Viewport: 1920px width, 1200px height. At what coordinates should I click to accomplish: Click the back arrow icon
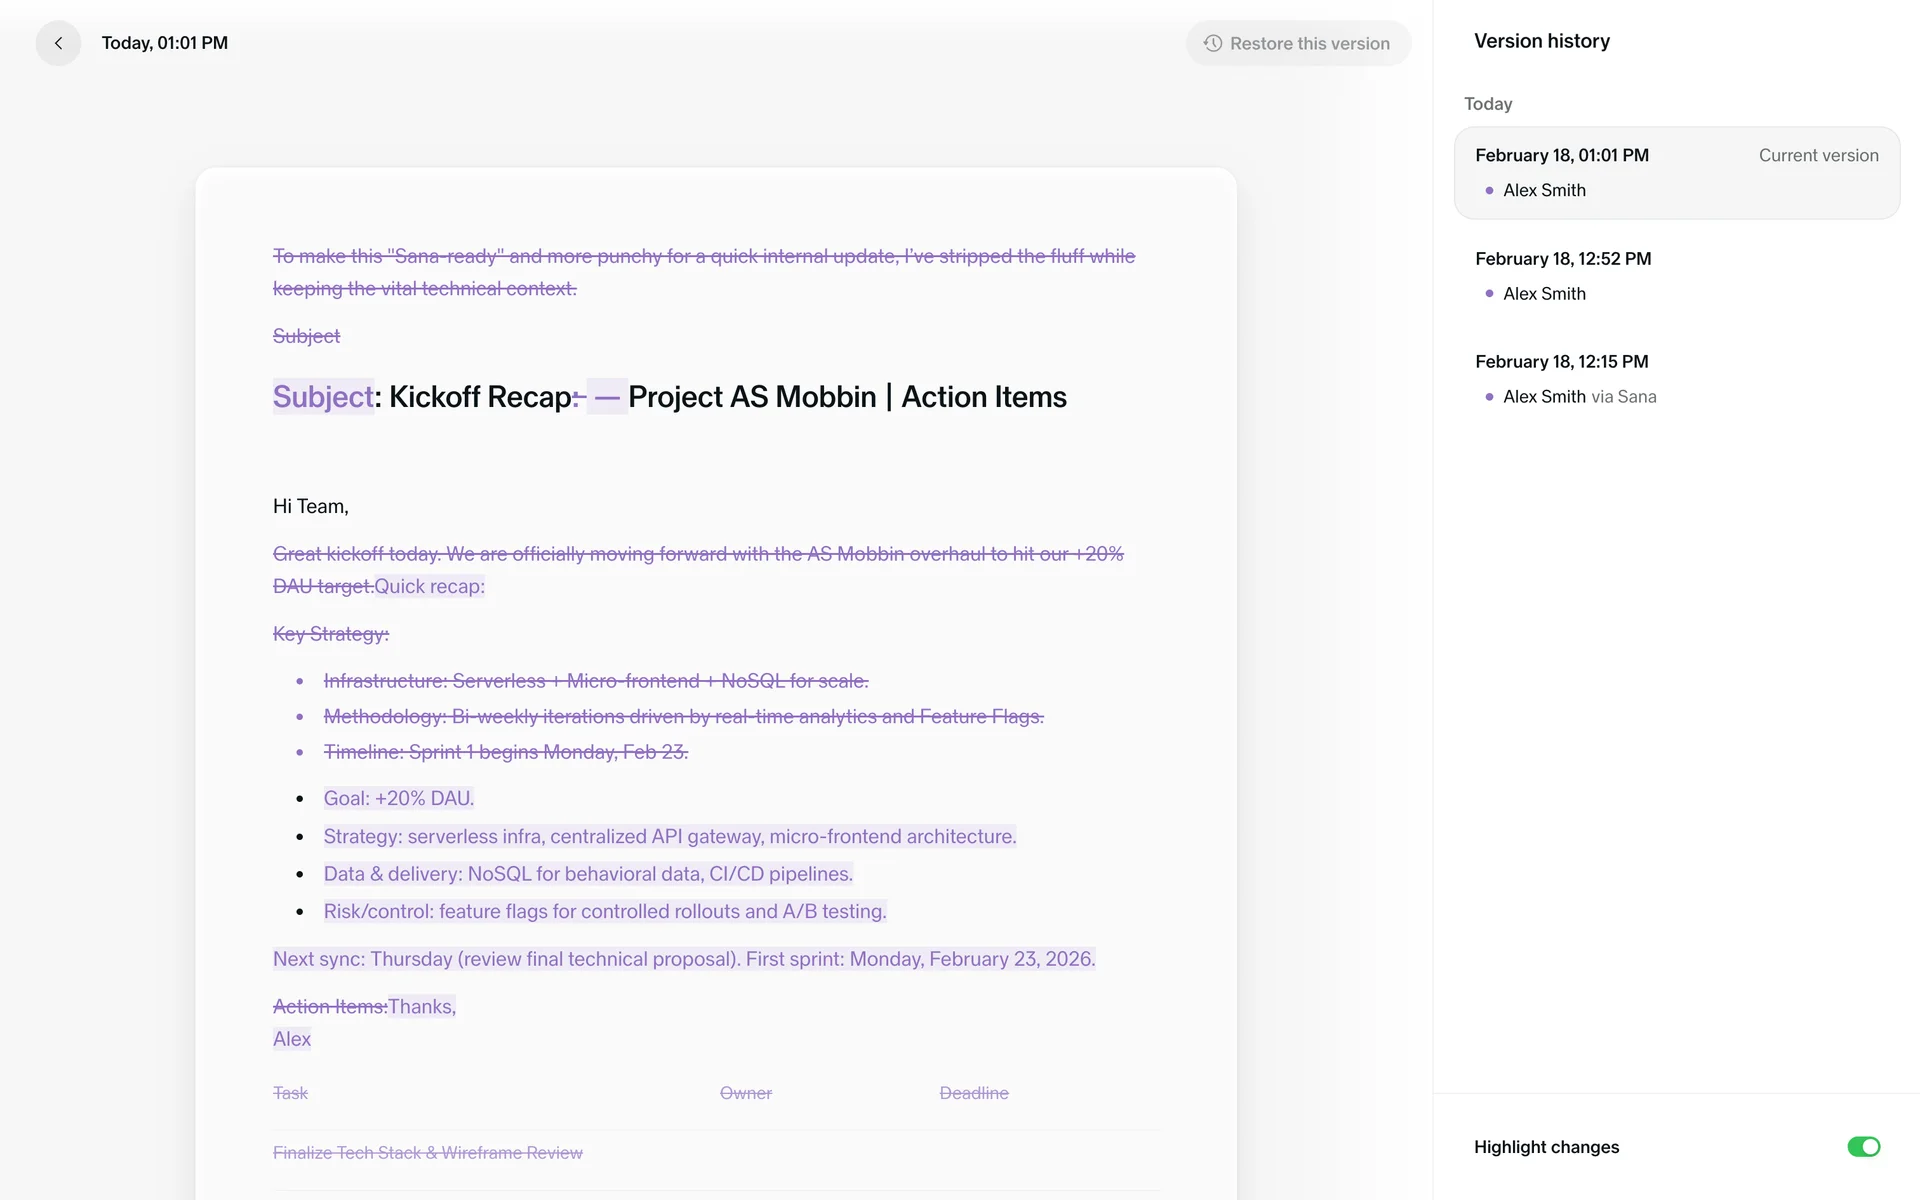pos(58,43)
